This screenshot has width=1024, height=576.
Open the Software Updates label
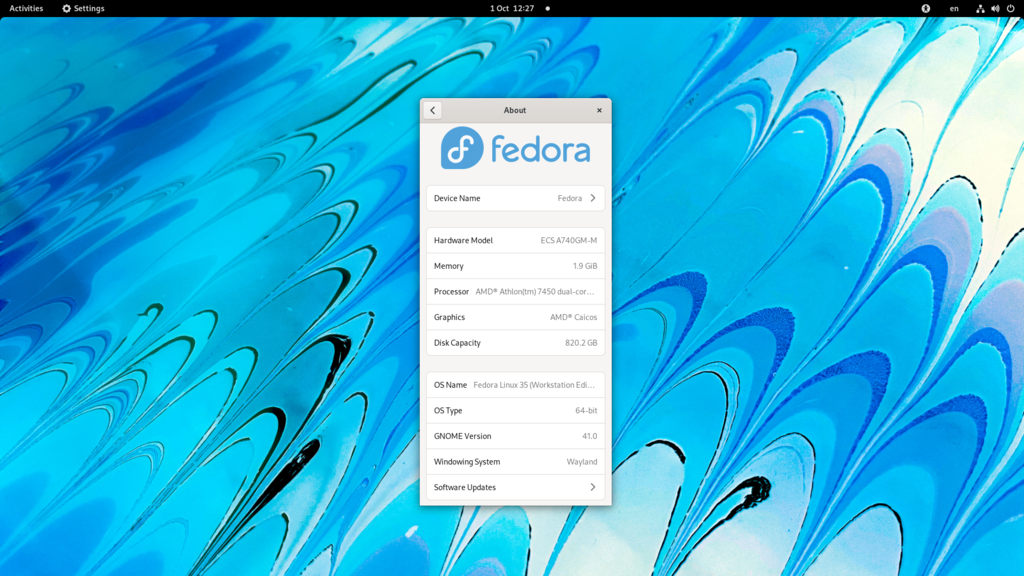click(x=465, y=487)
